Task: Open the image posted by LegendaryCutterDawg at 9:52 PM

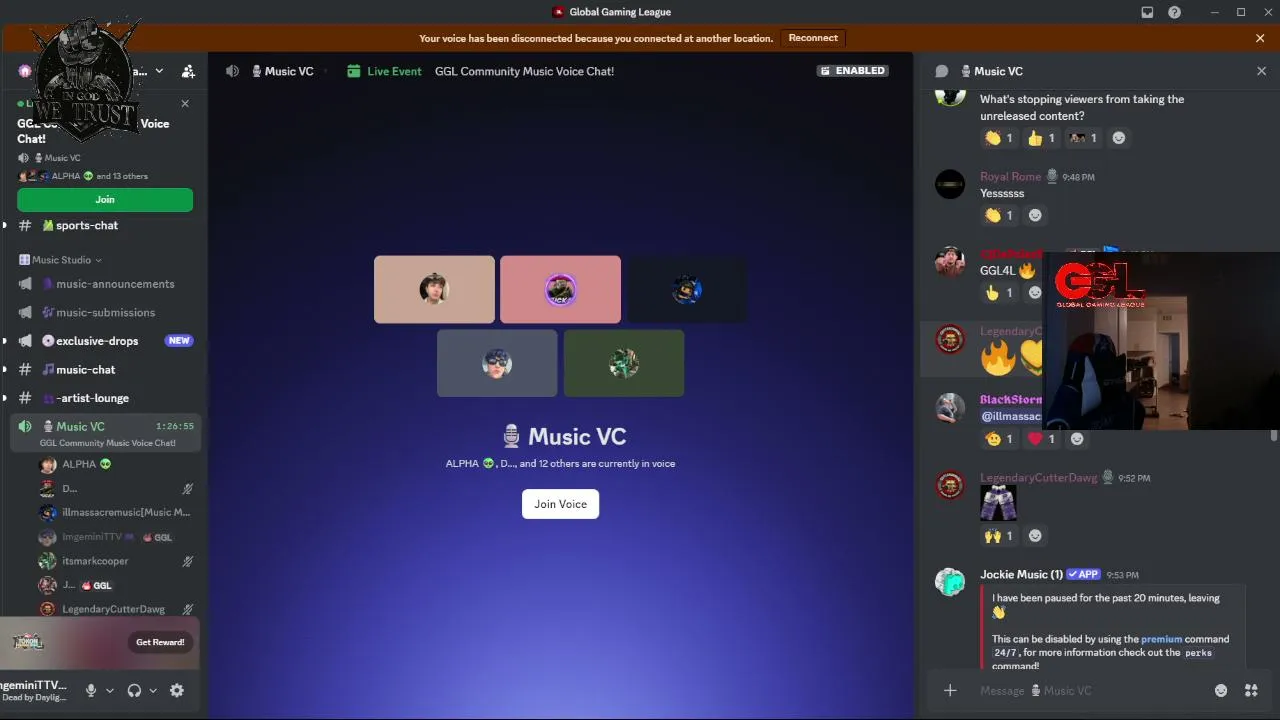Action: [x=998, y=504]
